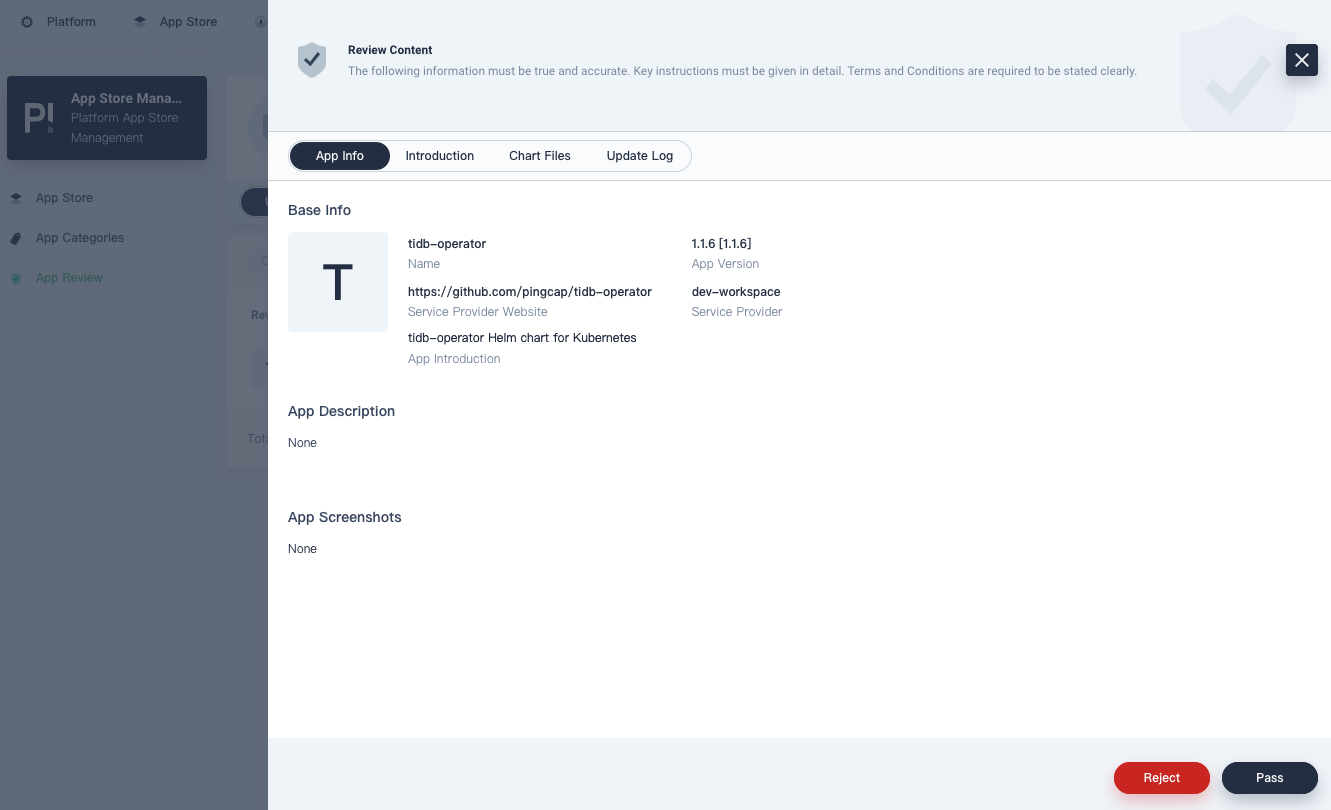Click the green App Review shield icon
Image resolution: width=1331 pixels, height=810 pixels.
(16, 278)
